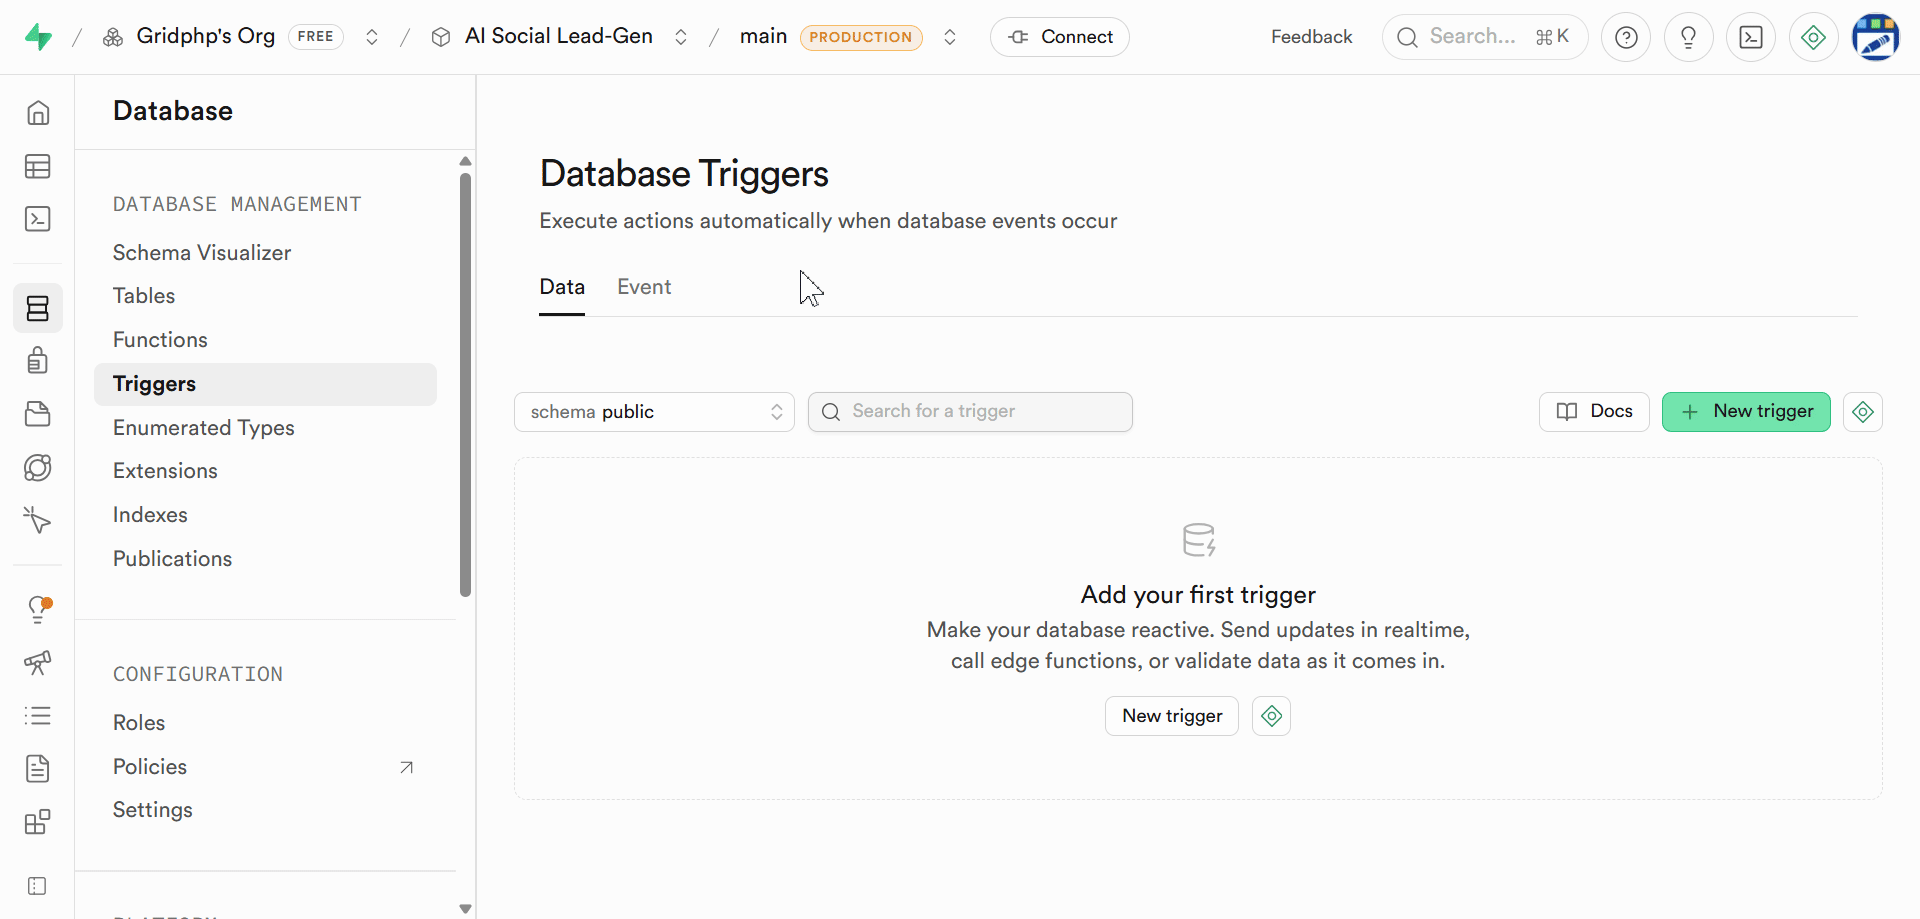This screenshot has height=919, width=1920.
Task: Click the AI assistant icon beside New trigger
Action: (x=1862, y=412)
